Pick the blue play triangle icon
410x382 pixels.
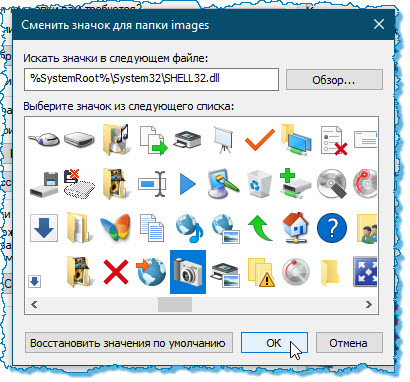coord(187,184)
